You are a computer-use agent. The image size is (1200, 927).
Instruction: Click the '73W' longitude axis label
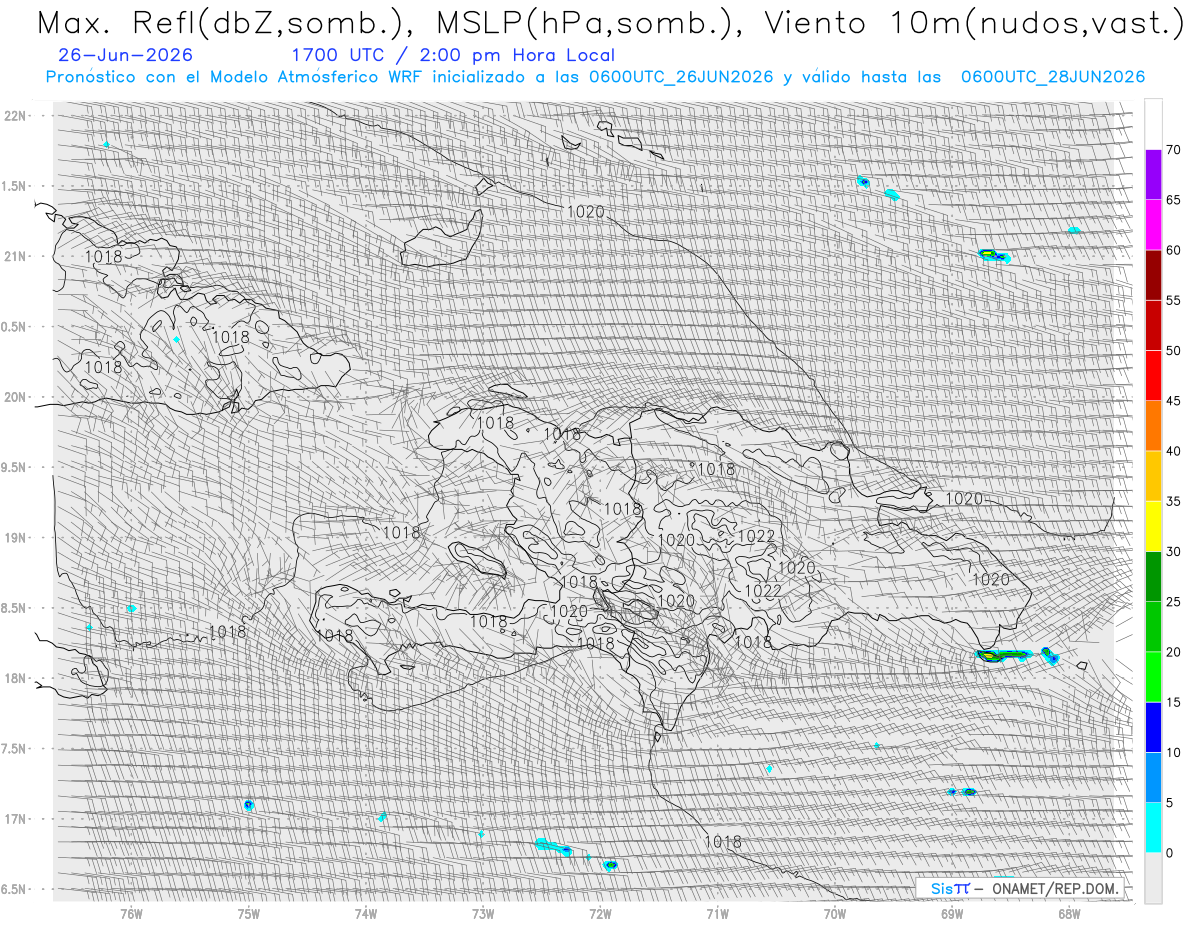pyautogui.click(x=483, y=912)
